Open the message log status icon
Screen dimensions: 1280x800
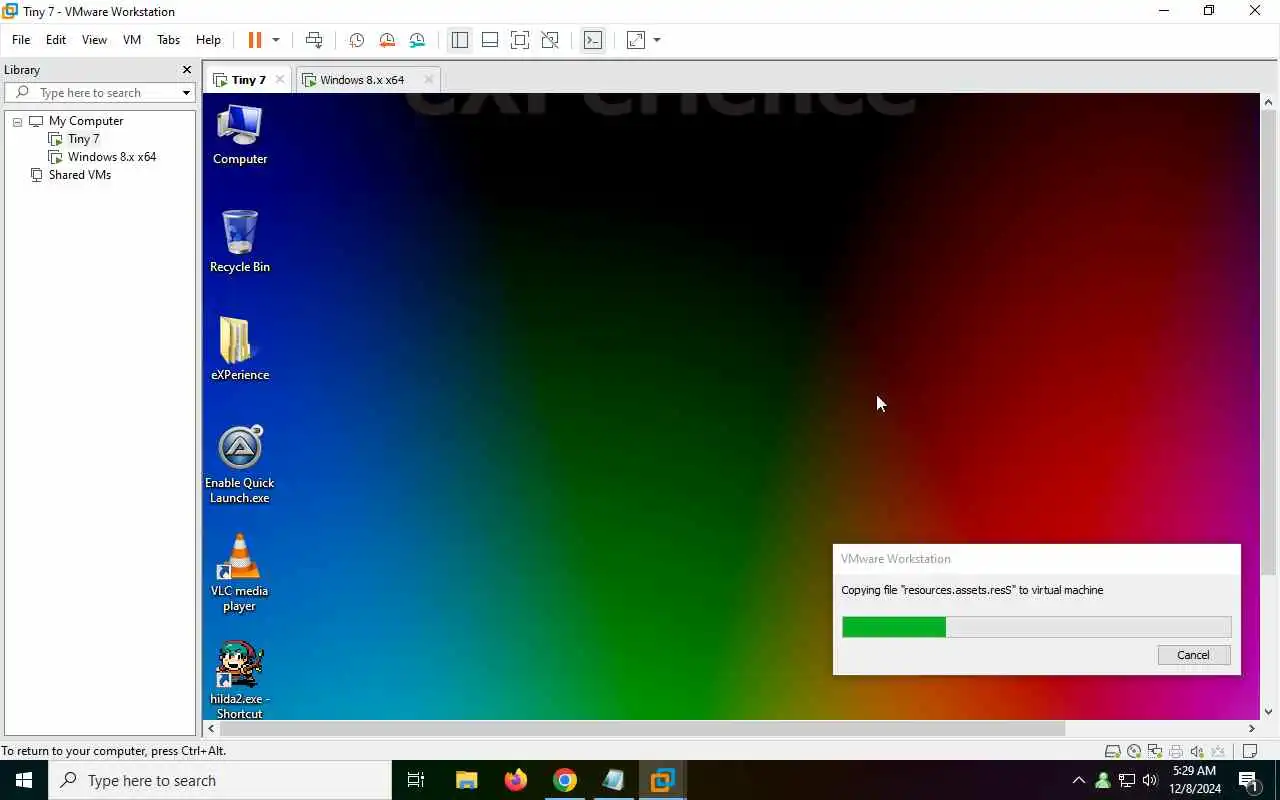point(1250,751)
